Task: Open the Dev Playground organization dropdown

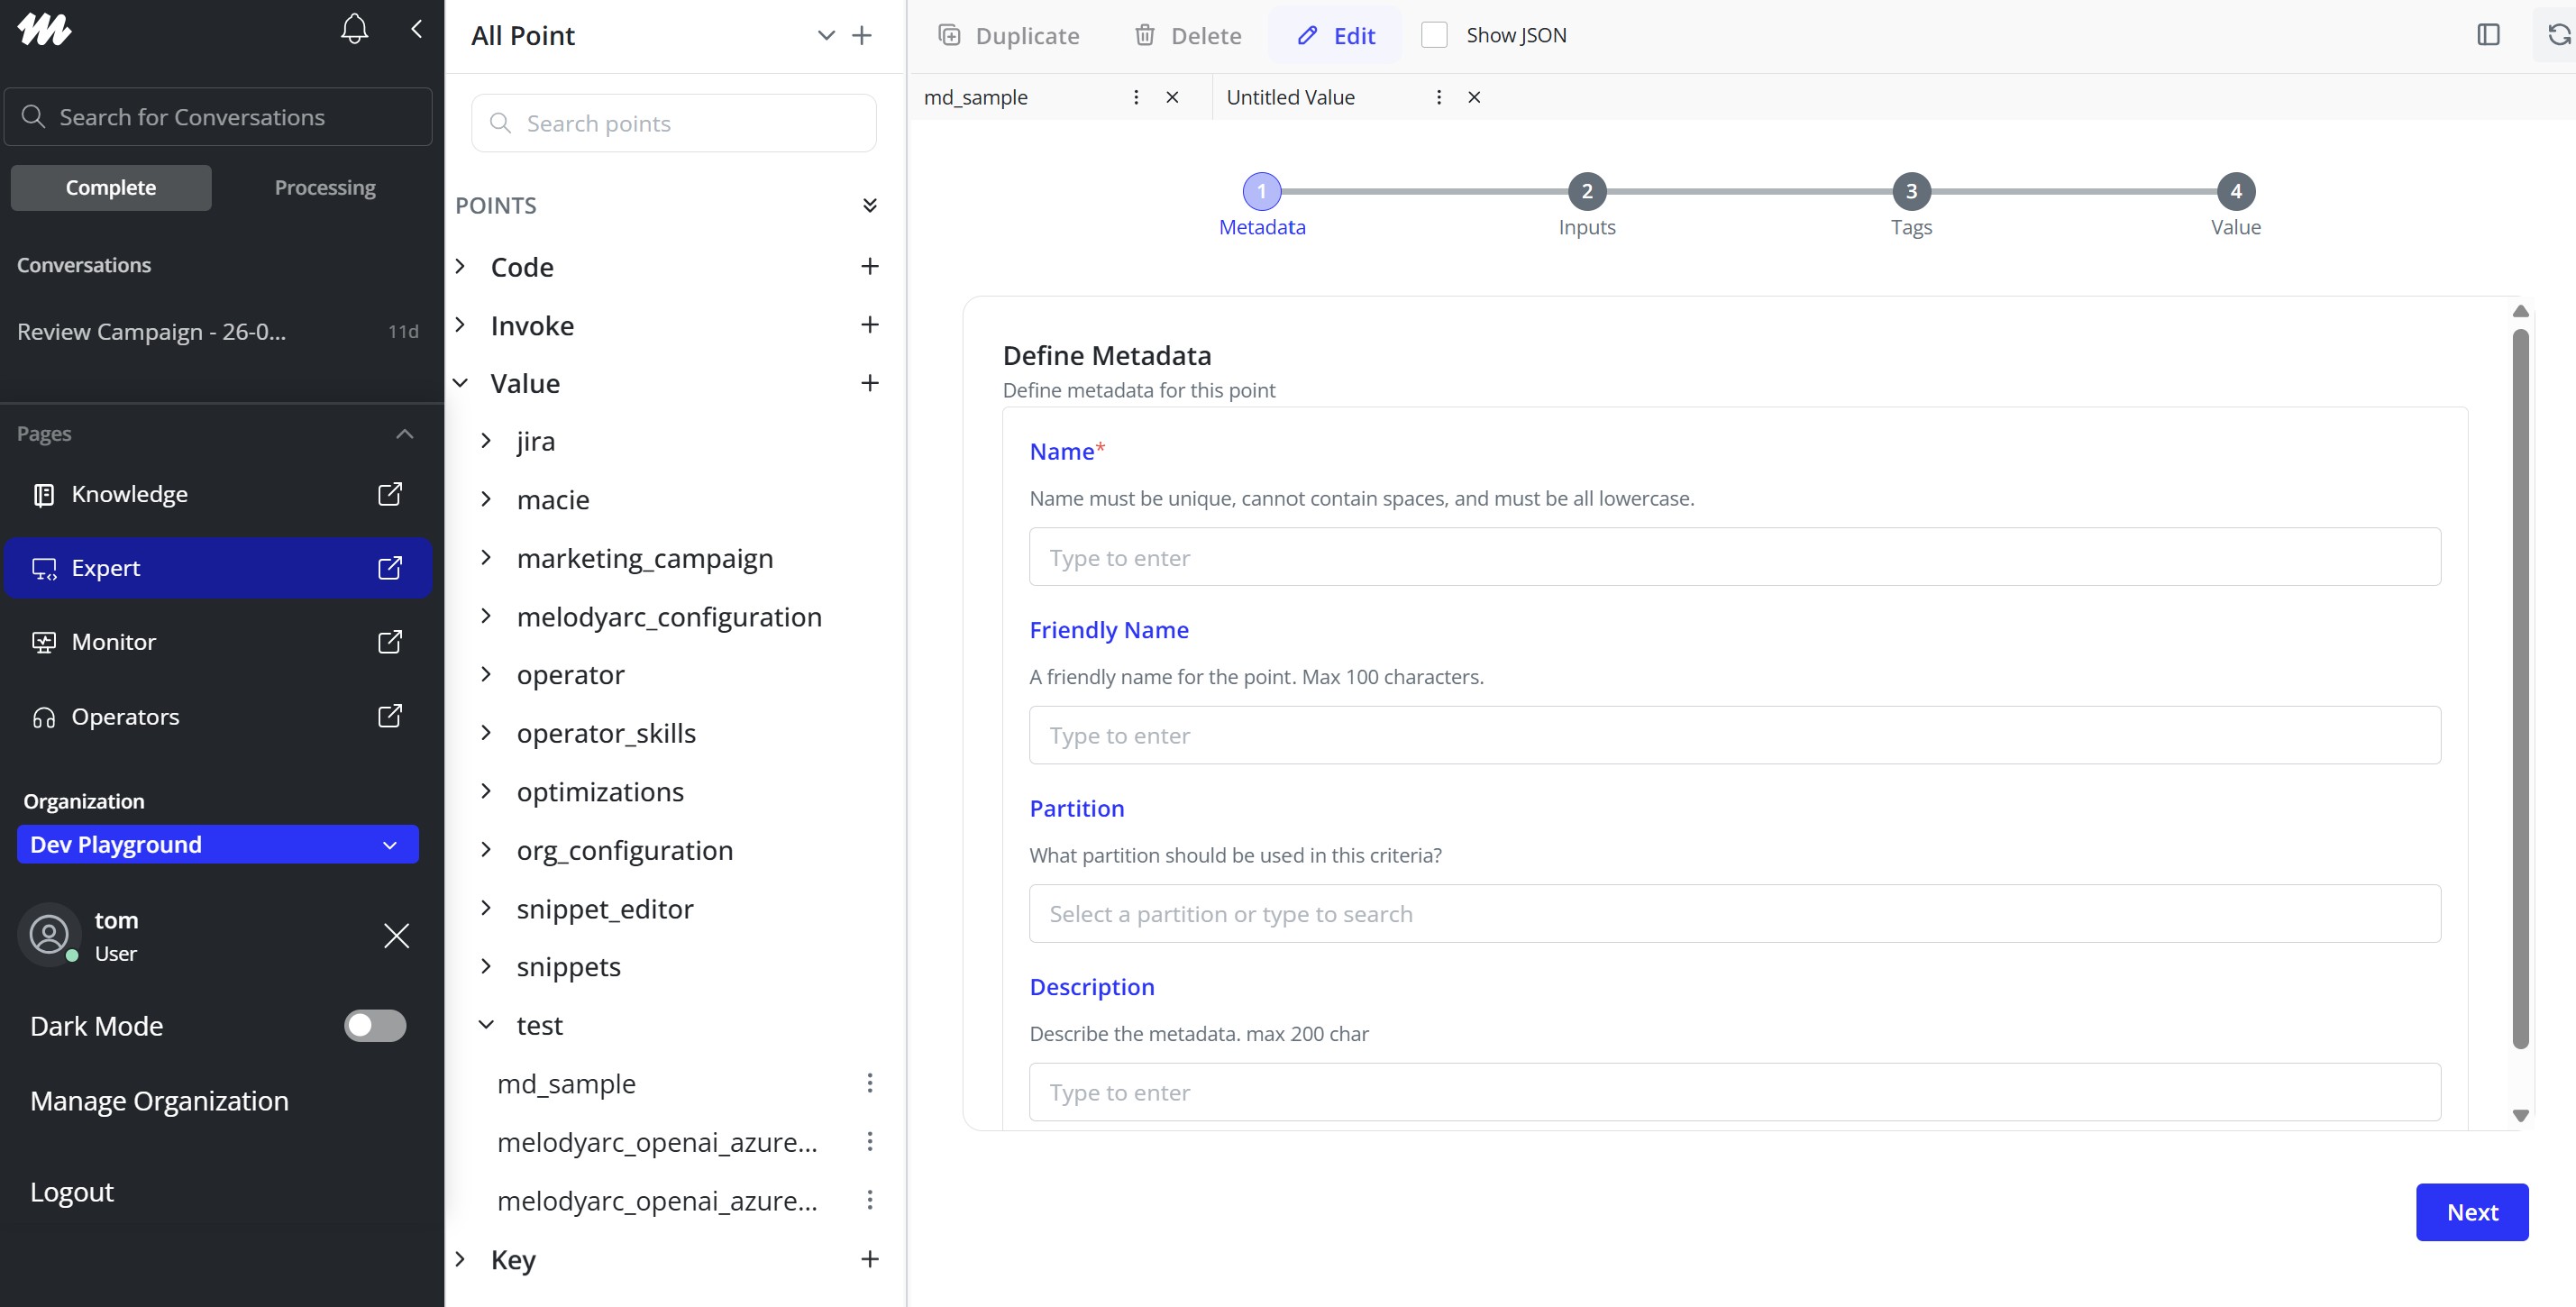Action: tap(217, 844)
